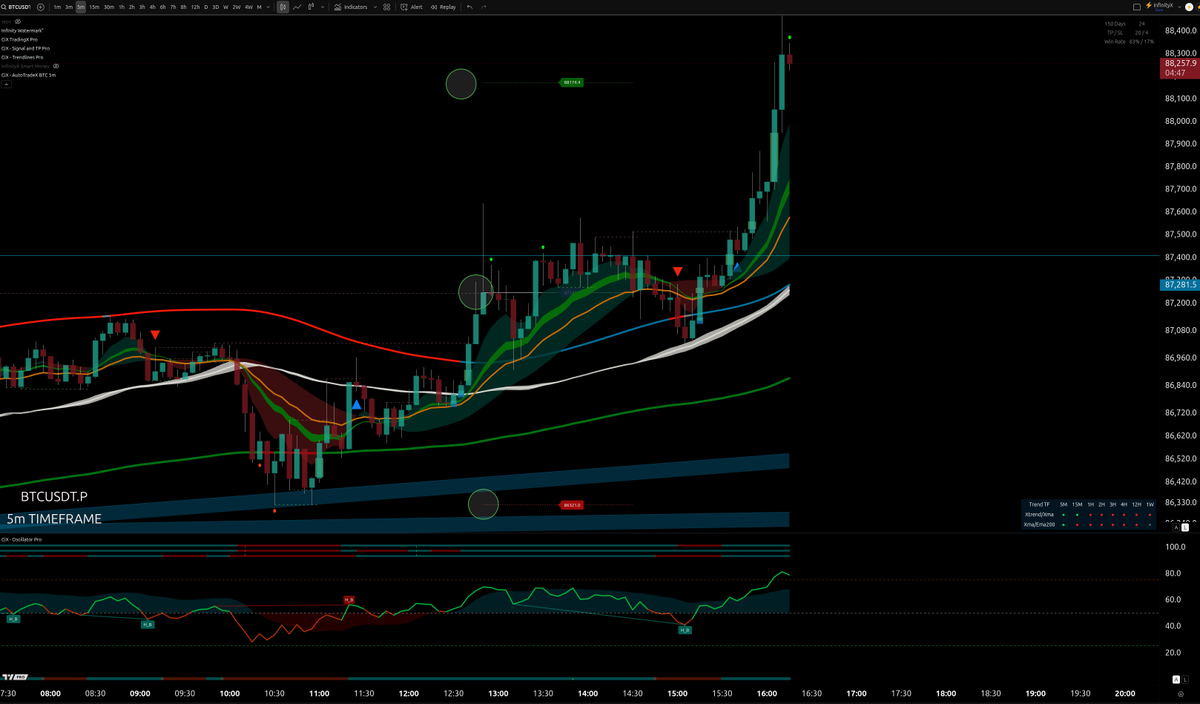Viewport: 1200px width, 704px height.
Task: Select Trendlines Pro indicator legend
Action: 21,57
